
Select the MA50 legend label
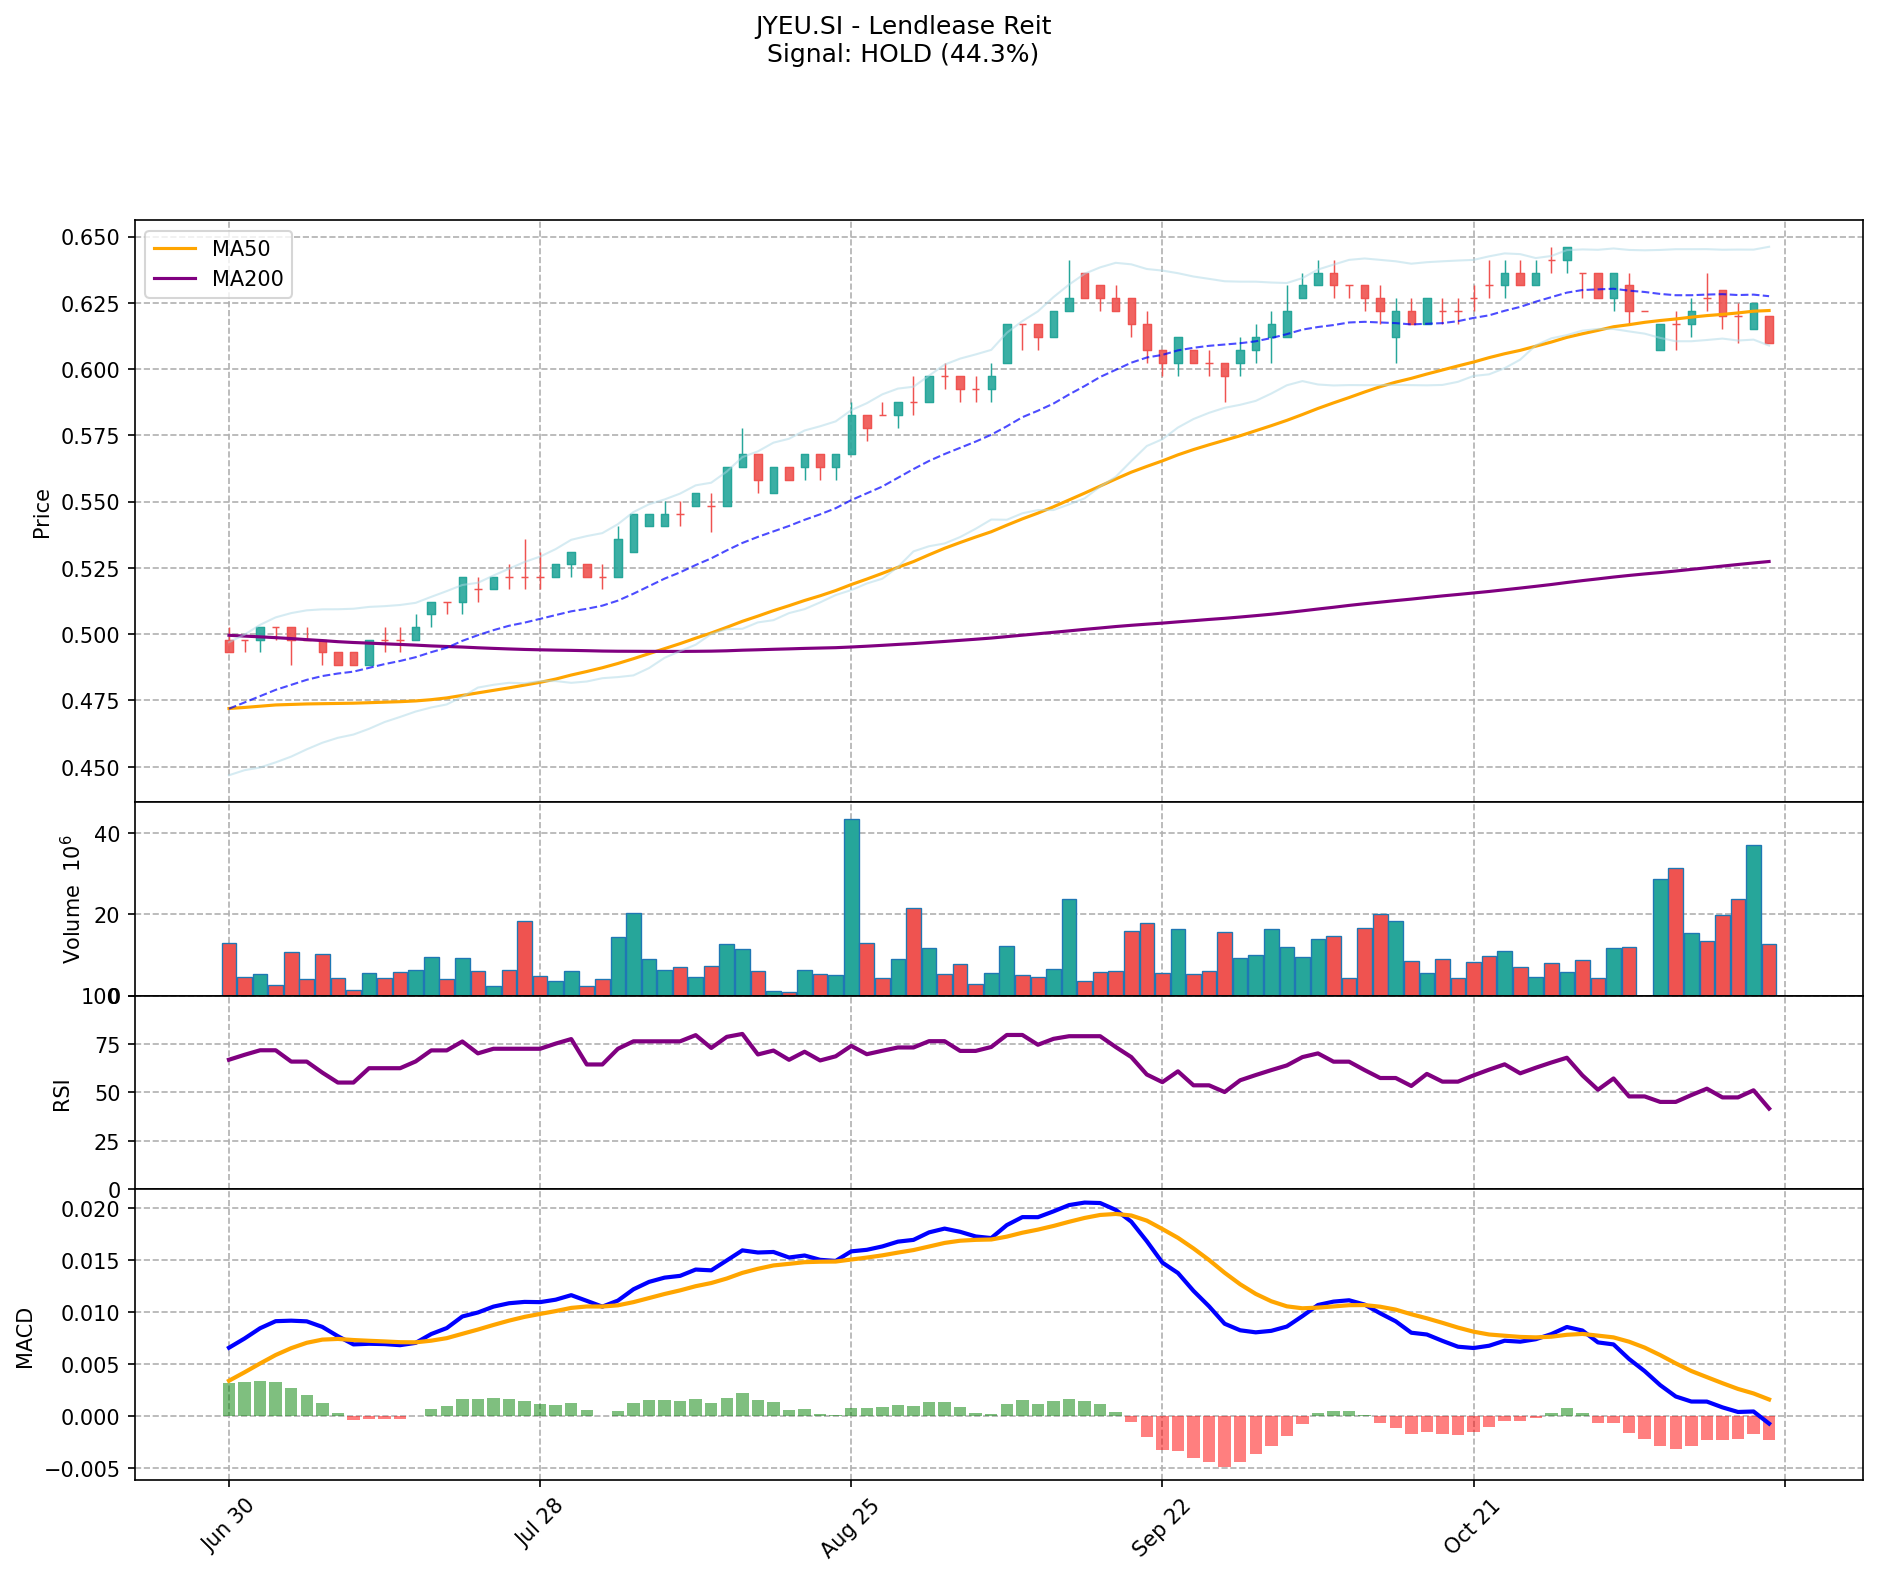point(240,248)
